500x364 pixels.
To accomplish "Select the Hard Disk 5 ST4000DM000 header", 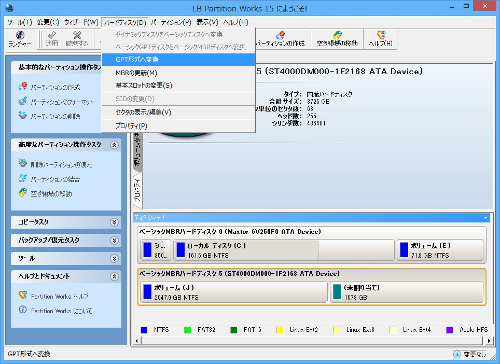I will tap(239, 273).
